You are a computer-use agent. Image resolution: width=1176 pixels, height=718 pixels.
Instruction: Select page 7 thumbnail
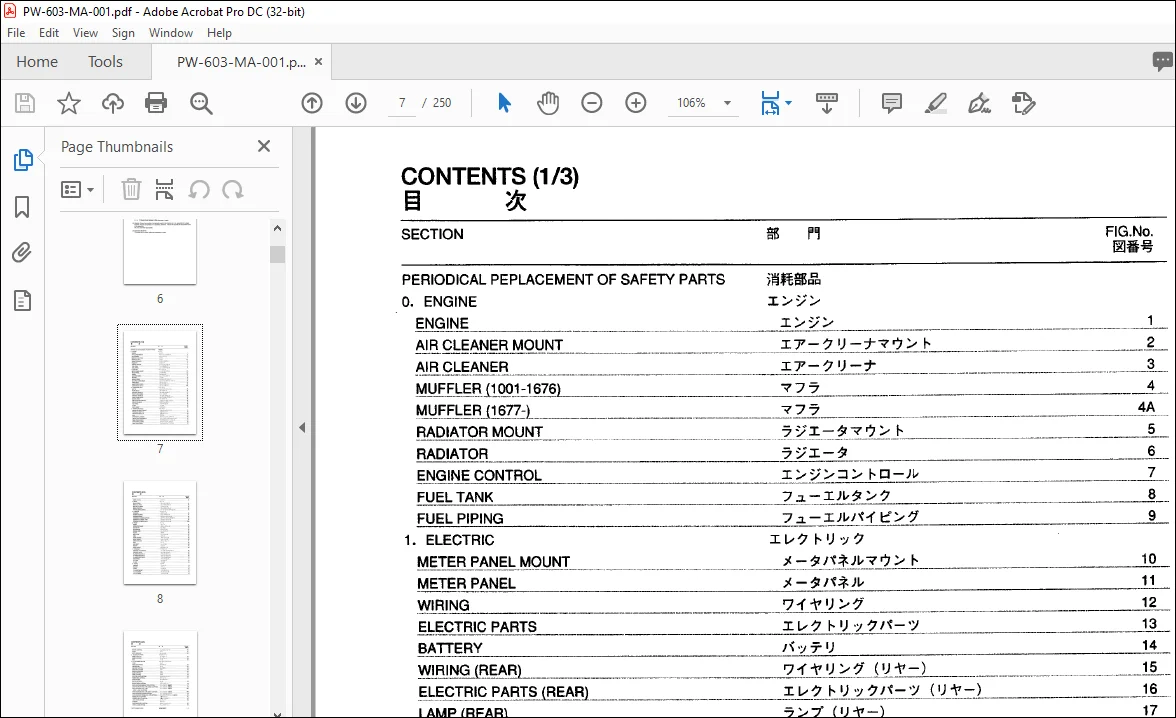(160, 383)
